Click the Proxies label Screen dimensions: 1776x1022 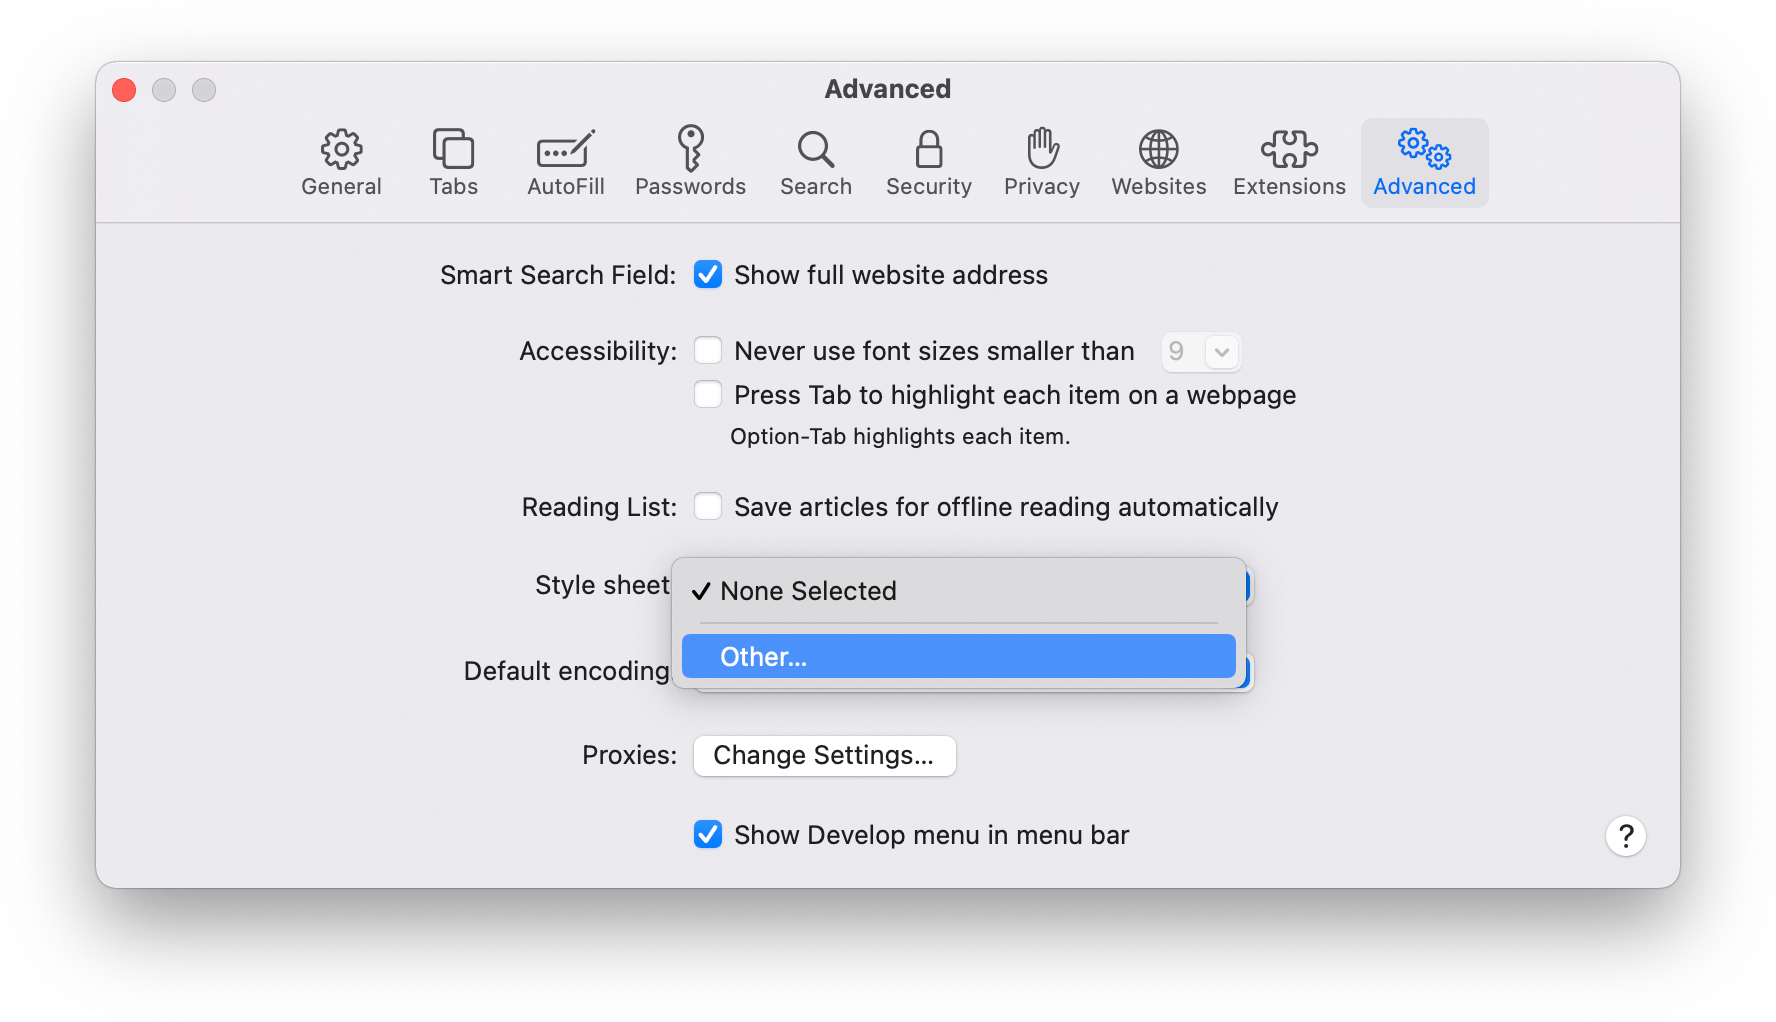coord(629,755)
